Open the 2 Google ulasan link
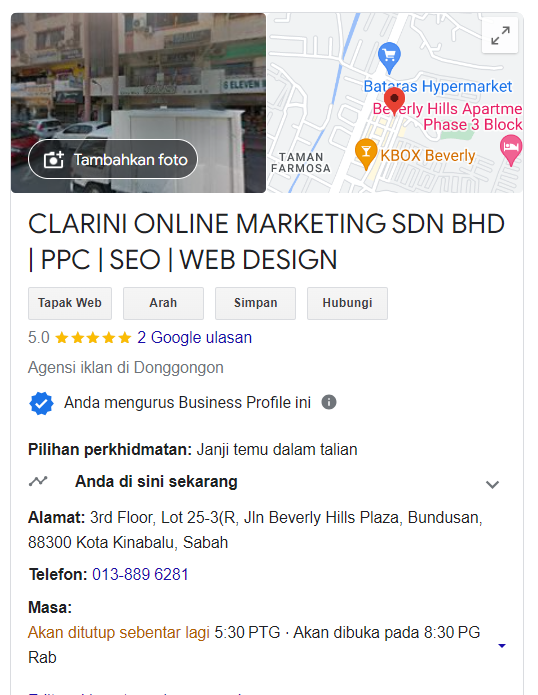Screen dimensions: 538x695 pyautogui.click(x=195, y=338)
